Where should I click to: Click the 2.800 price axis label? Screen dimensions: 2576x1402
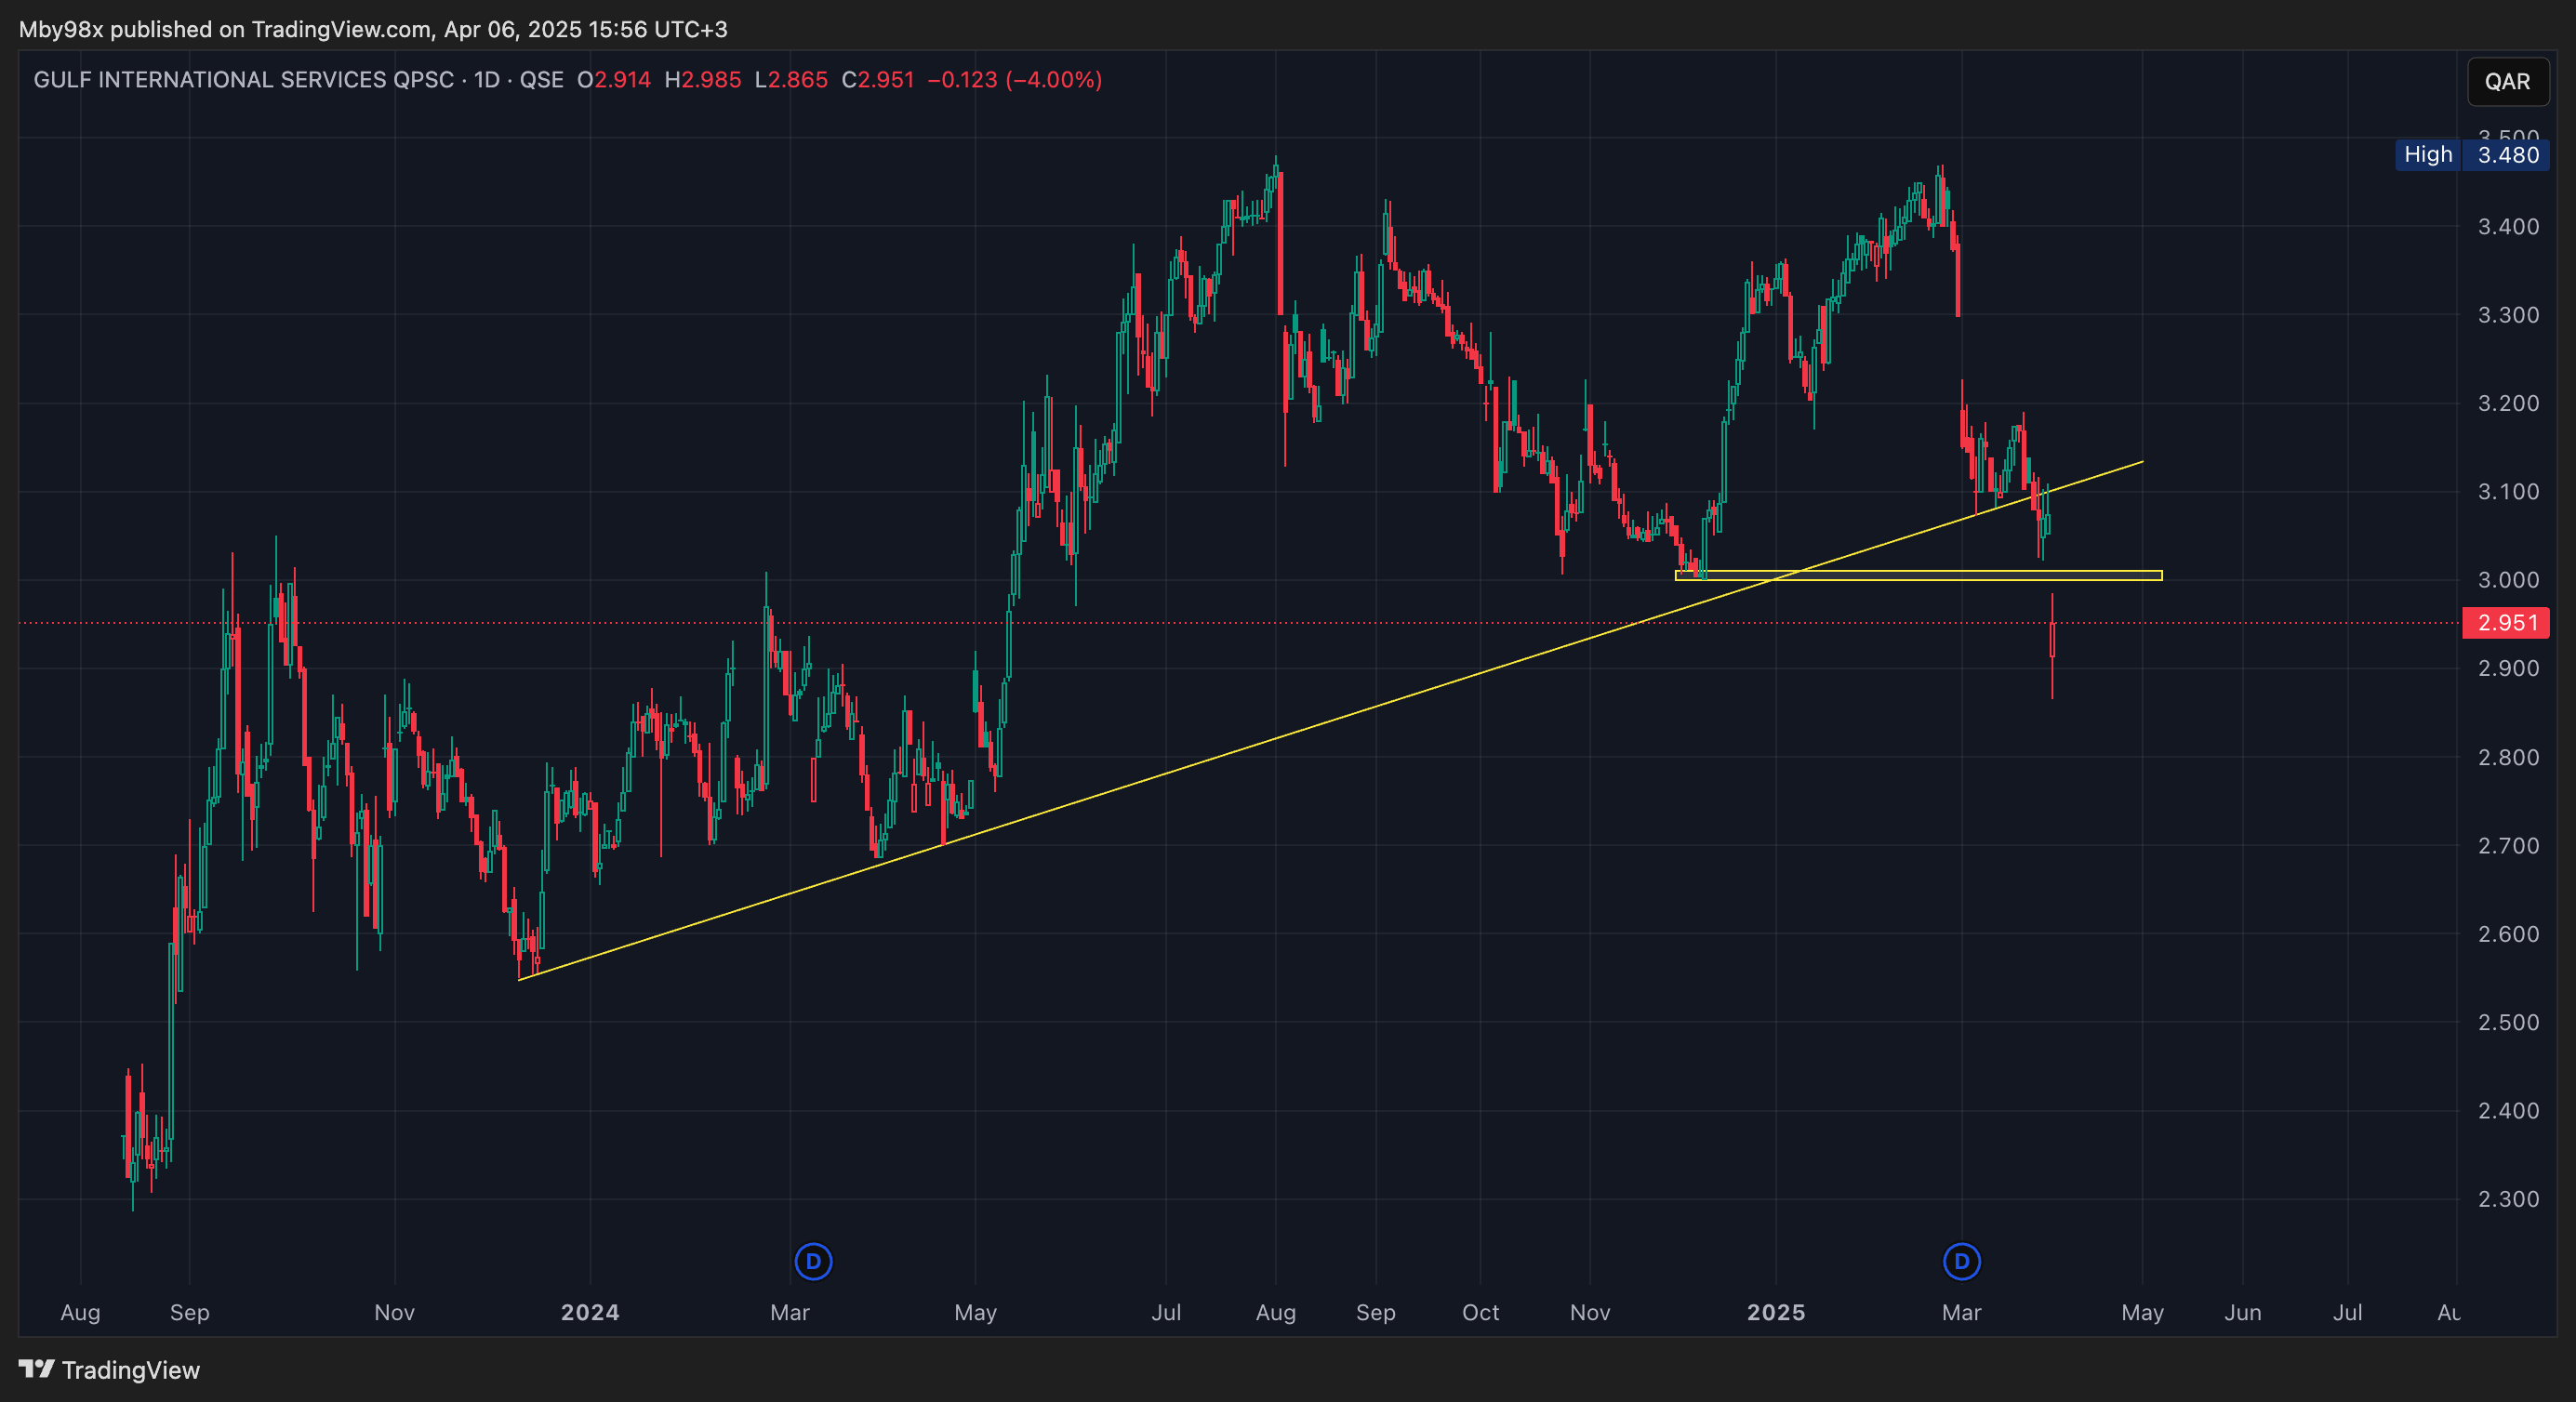click(2508, 757)
